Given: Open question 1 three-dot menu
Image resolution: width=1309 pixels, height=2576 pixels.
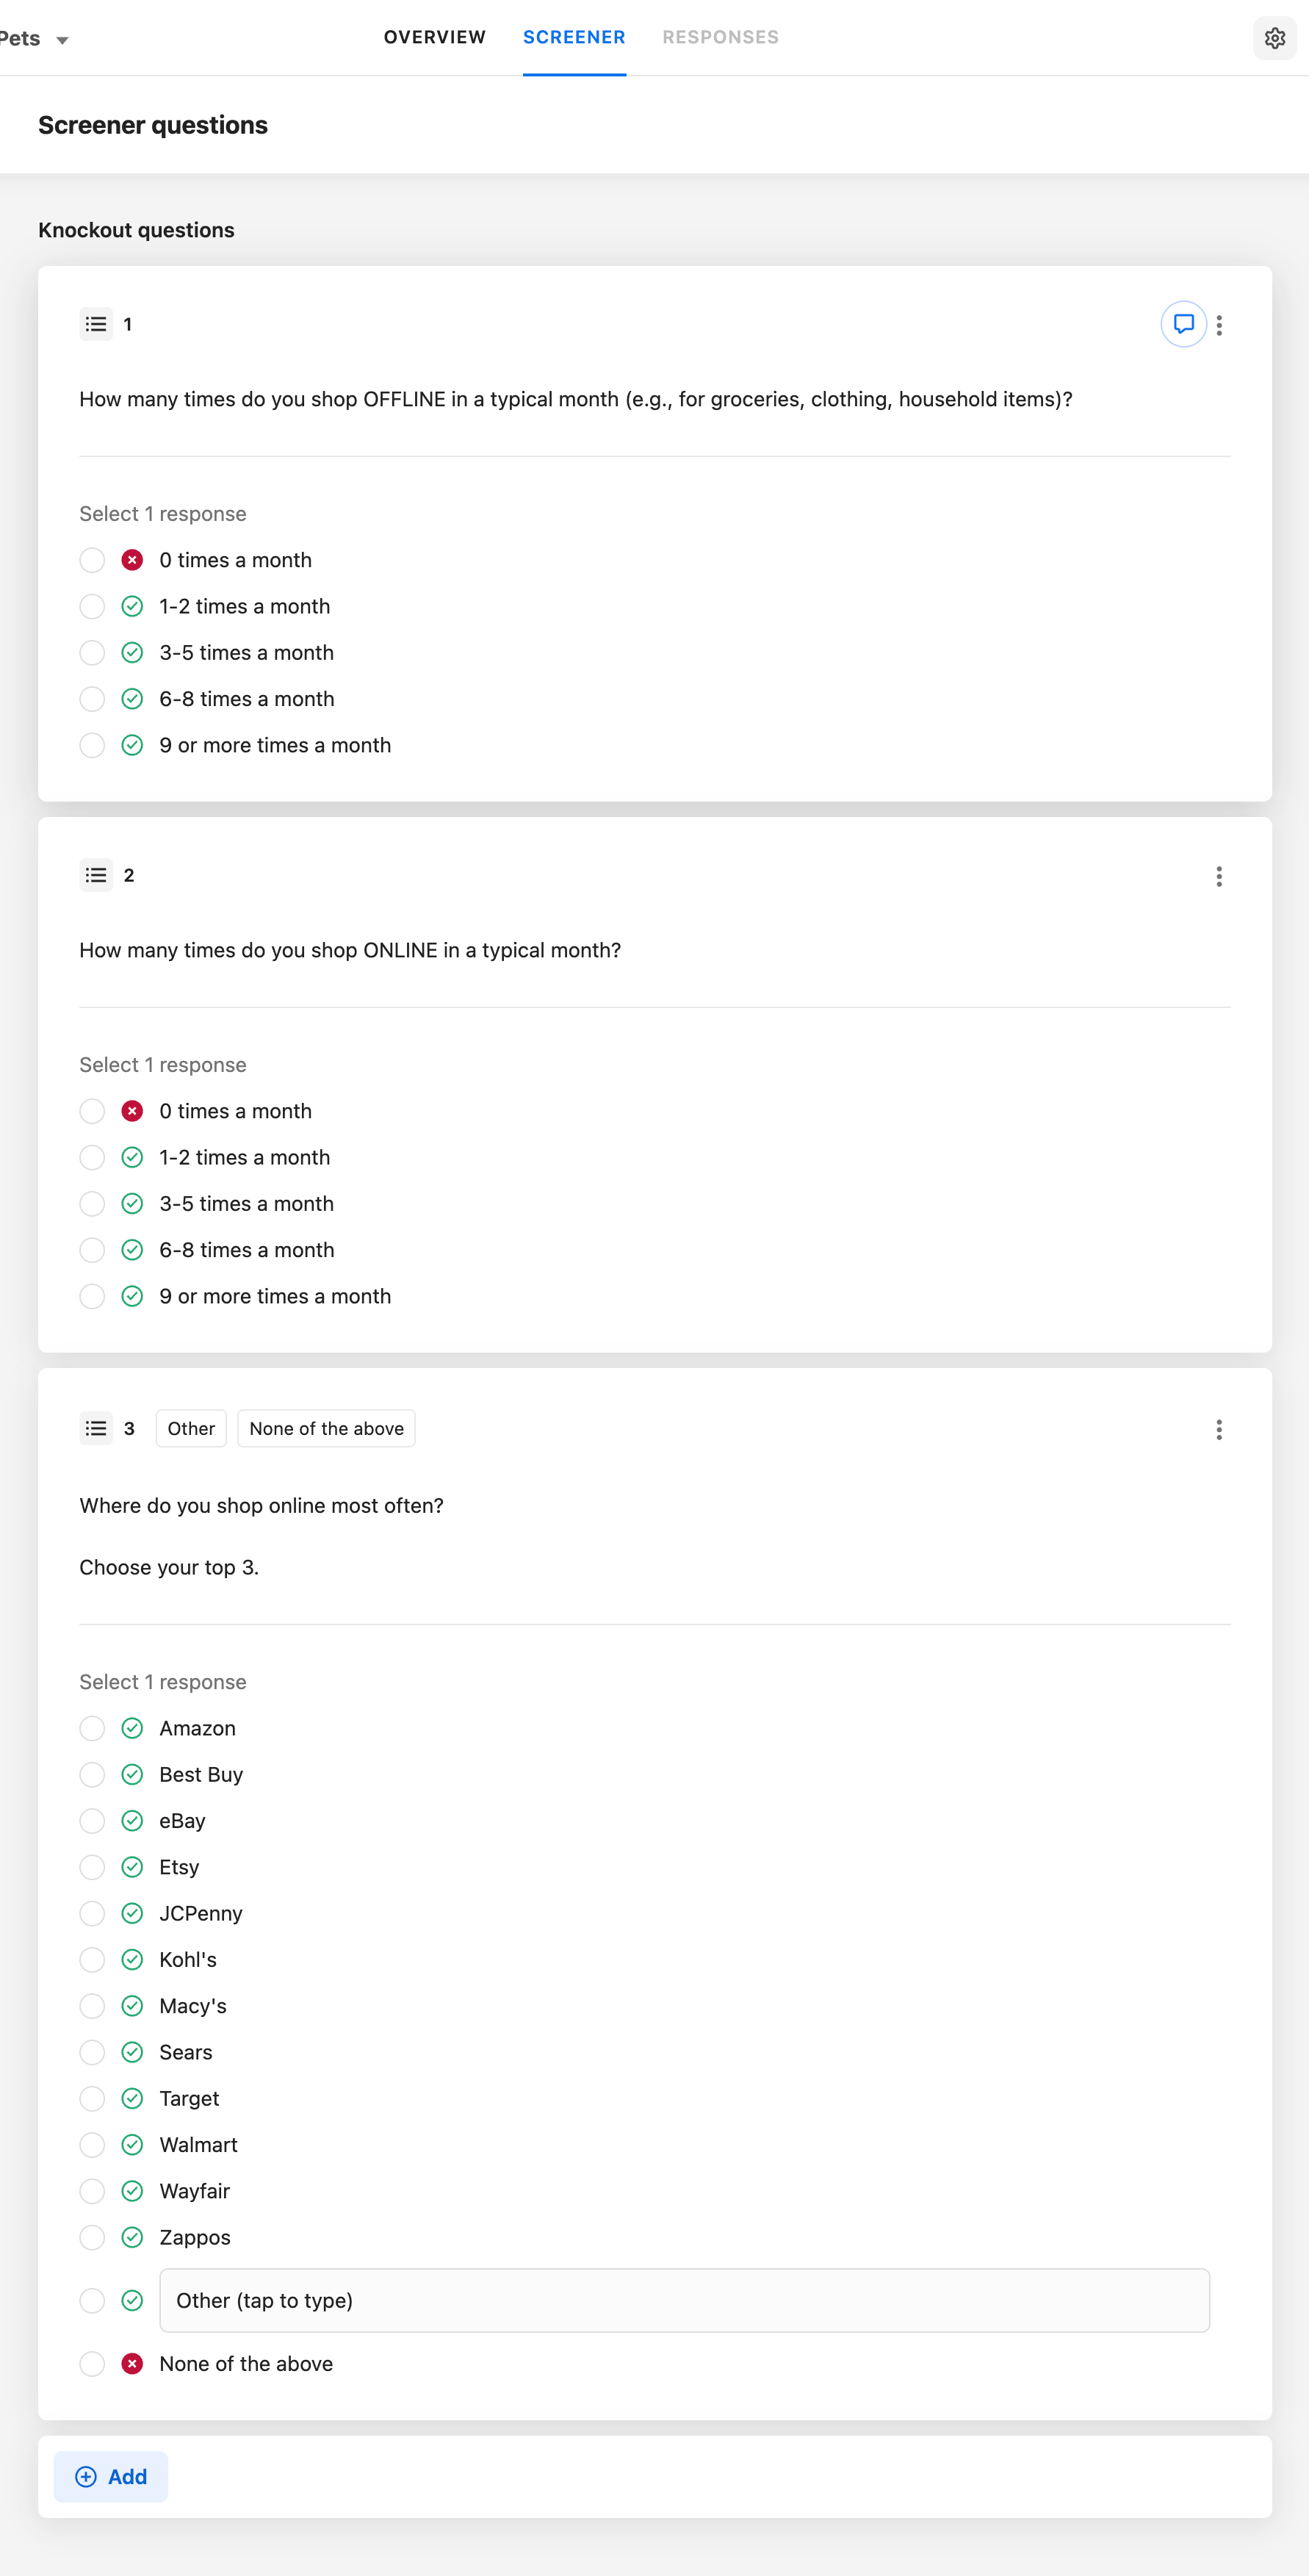Looking at the screenshot, I should [x=1219, y=325].
